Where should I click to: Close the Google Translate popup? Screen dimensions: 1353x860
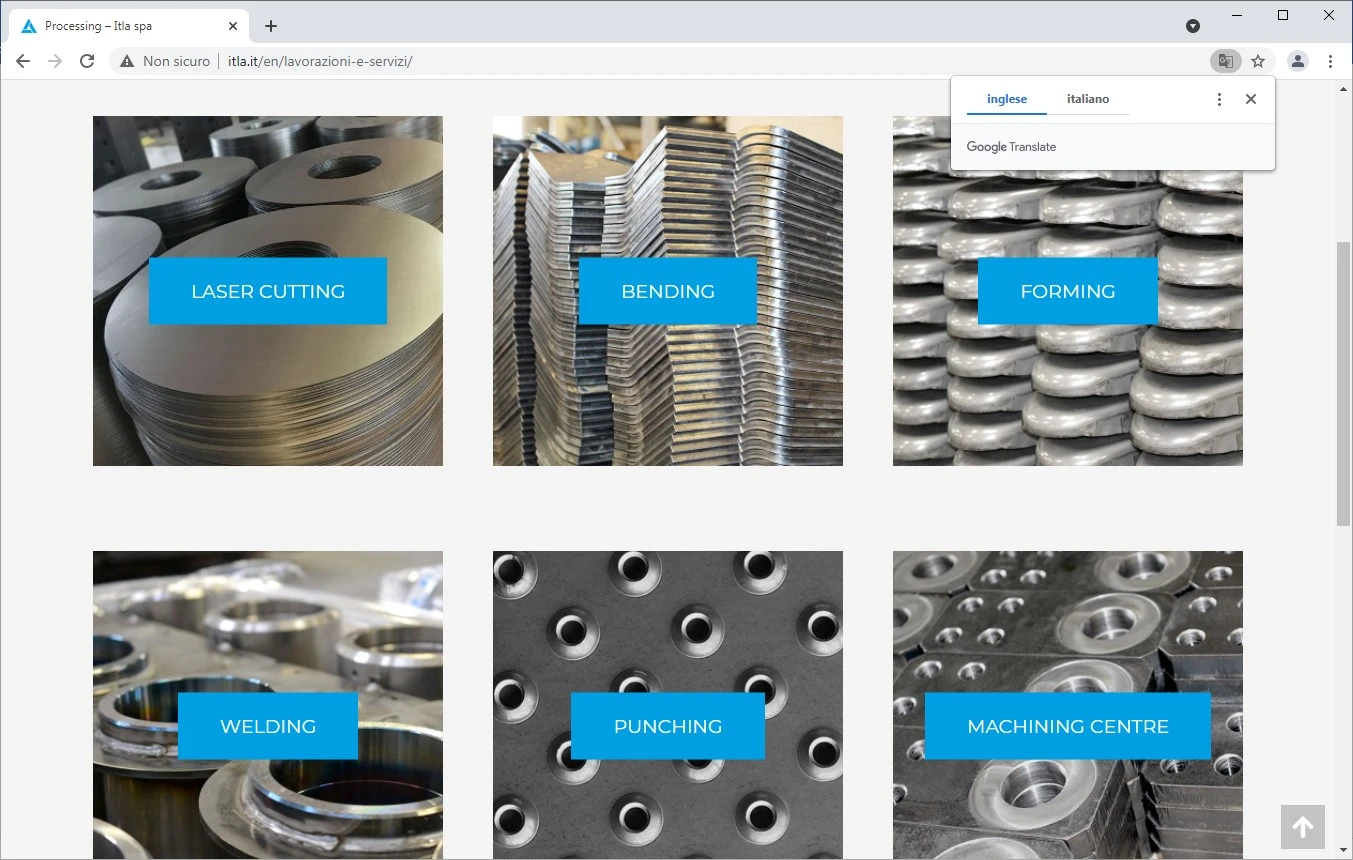(x=1251, y=99)
